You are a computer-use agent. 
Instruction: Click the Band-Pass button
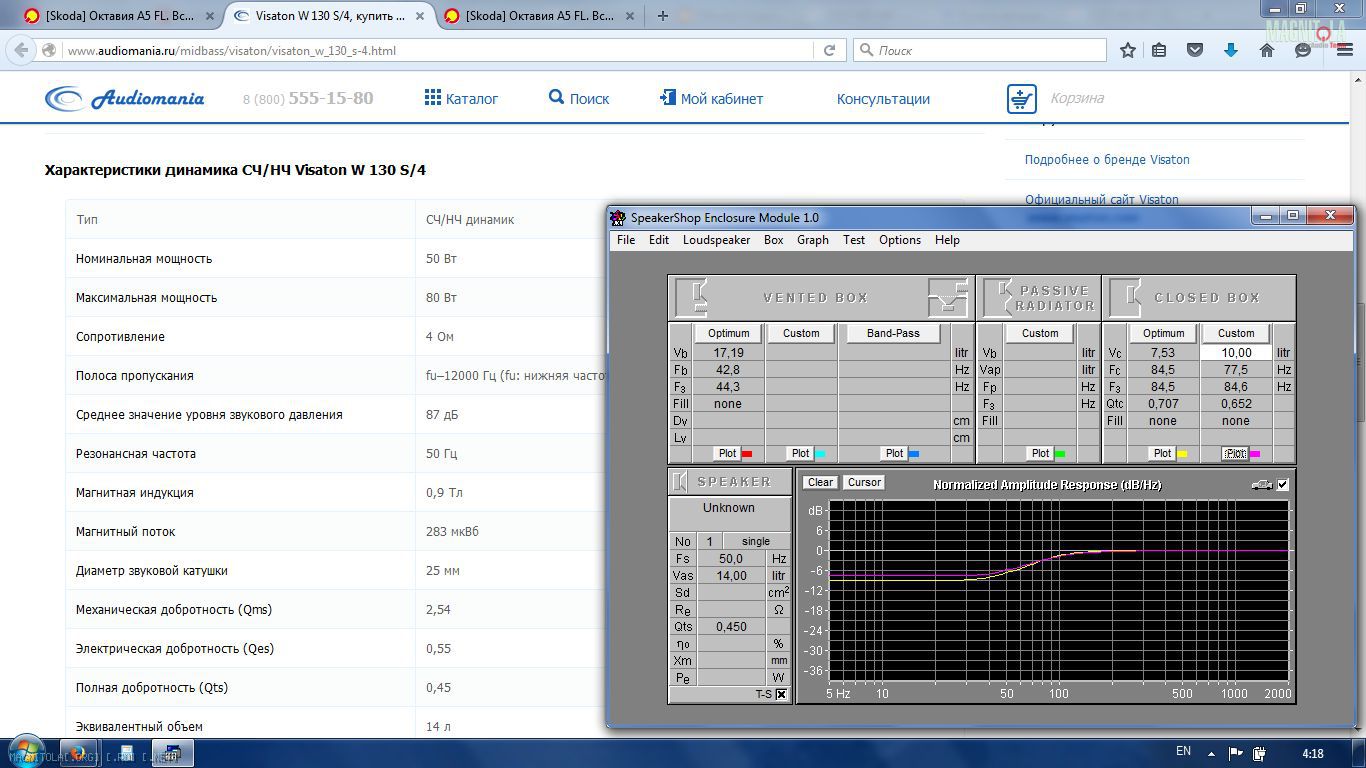coord(893,333)
